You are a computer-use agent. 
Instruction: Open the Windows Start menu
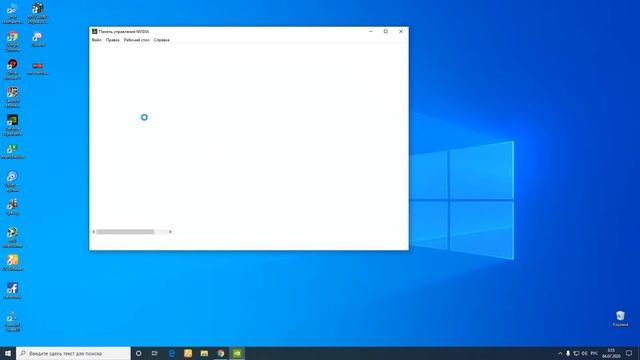click(8, 353)
